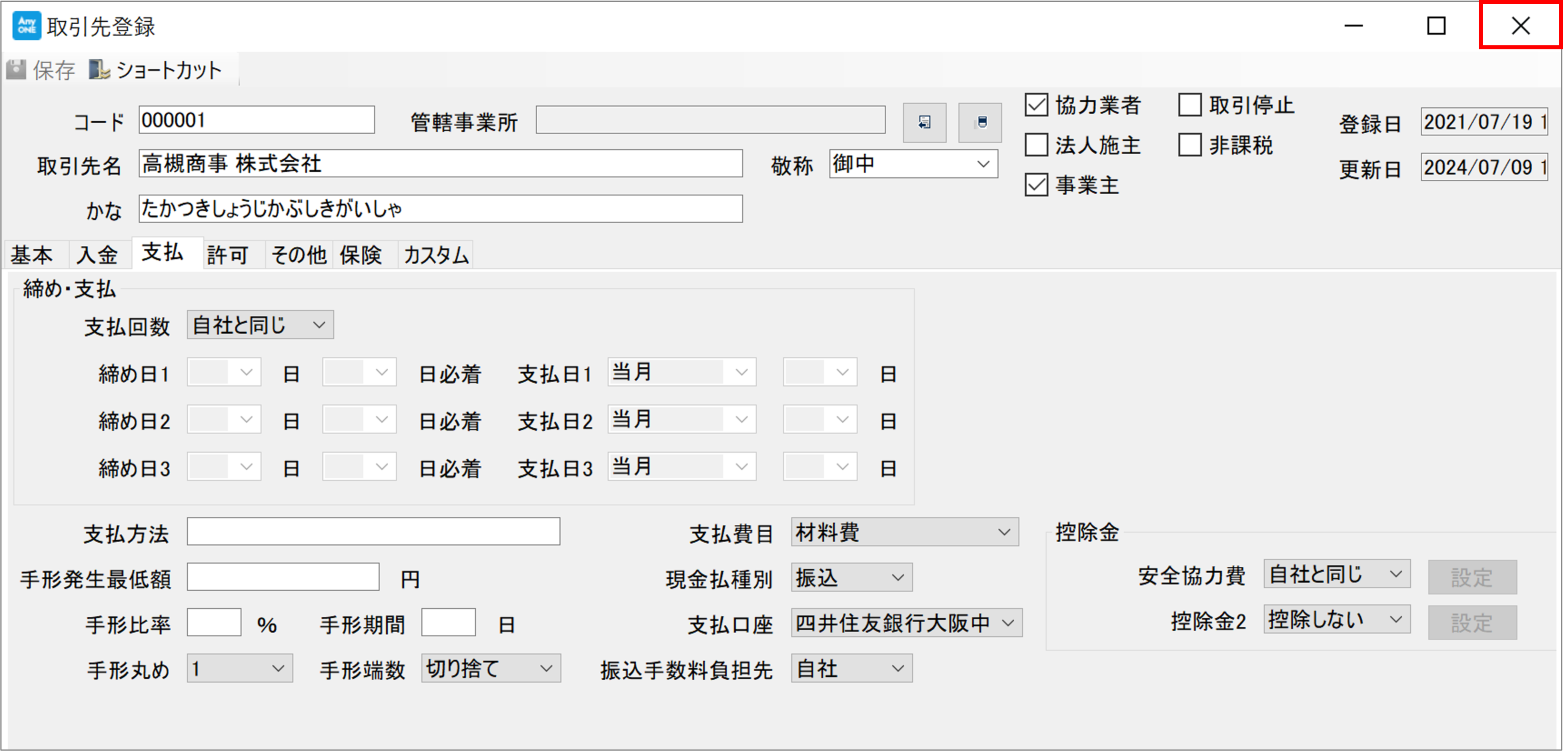
Task: Open the 保険 tab
Action: click(x=361, y=255)
